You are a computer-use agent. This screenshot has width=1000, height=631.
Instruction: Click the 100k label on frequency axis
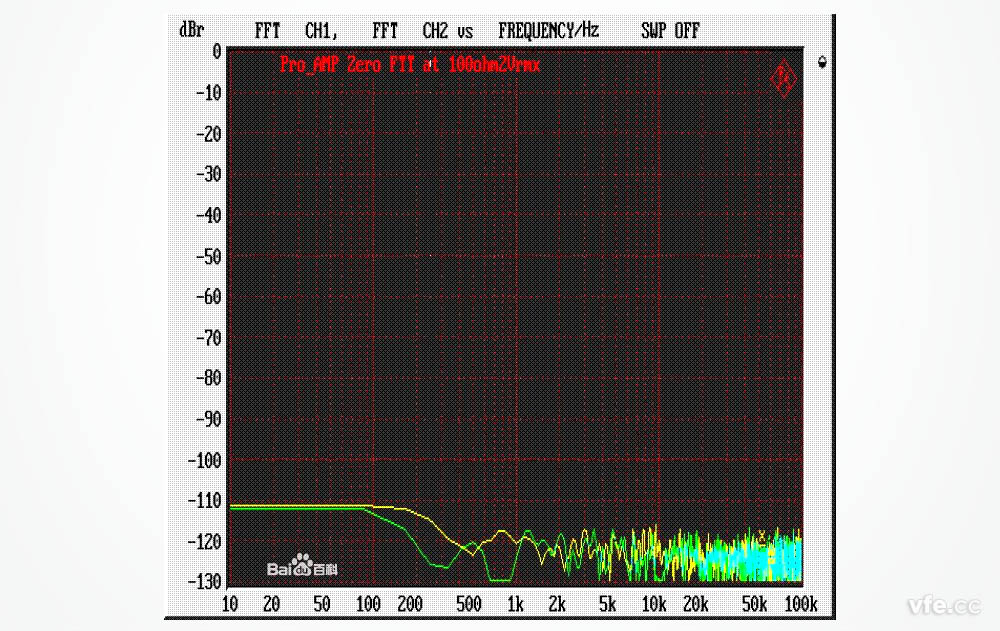pos(800,605)
